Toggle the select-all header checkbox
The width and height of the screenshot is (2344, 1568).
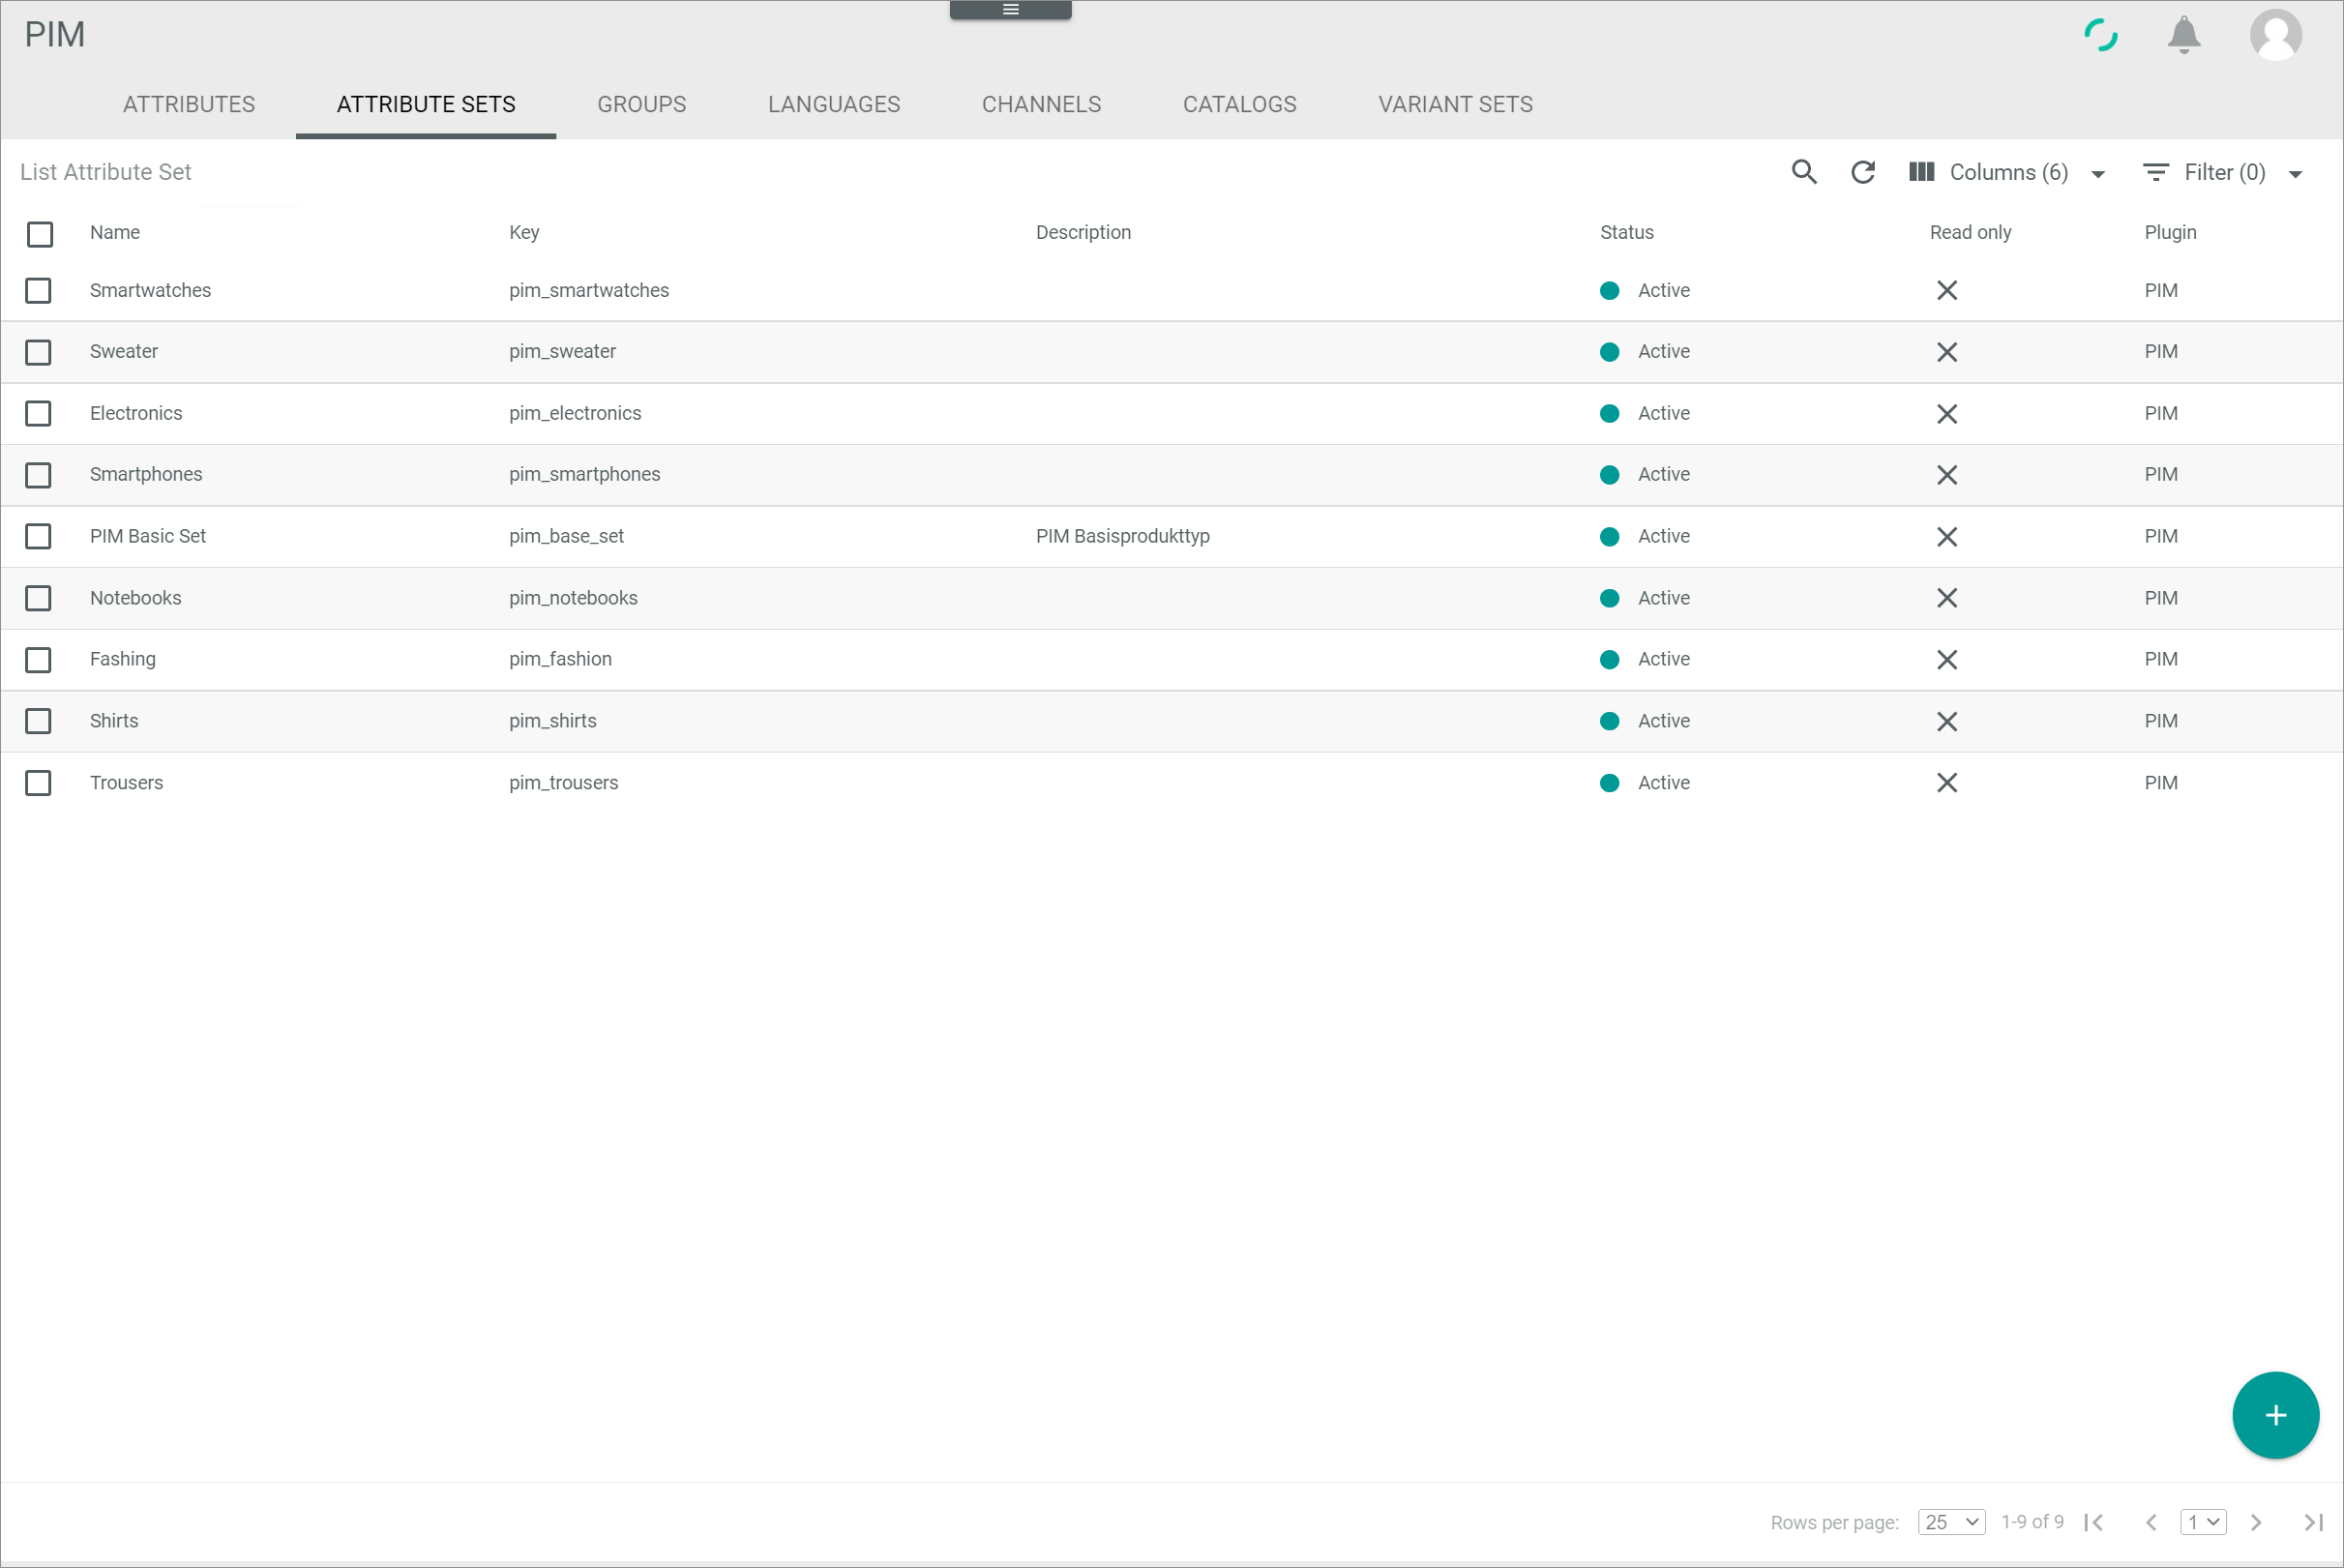[x=40, y=234]
